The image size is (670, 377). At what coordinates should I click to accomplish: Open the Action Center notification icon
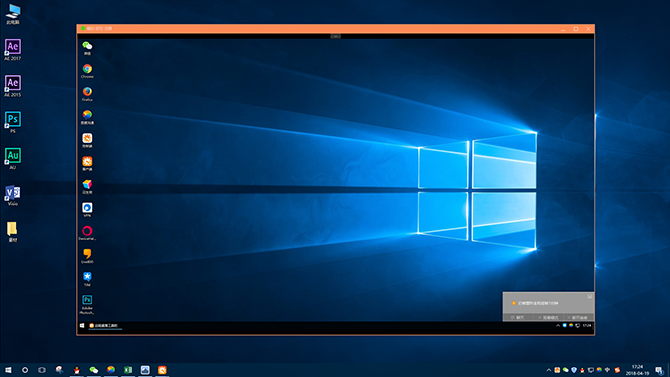[x=659, y=370]
